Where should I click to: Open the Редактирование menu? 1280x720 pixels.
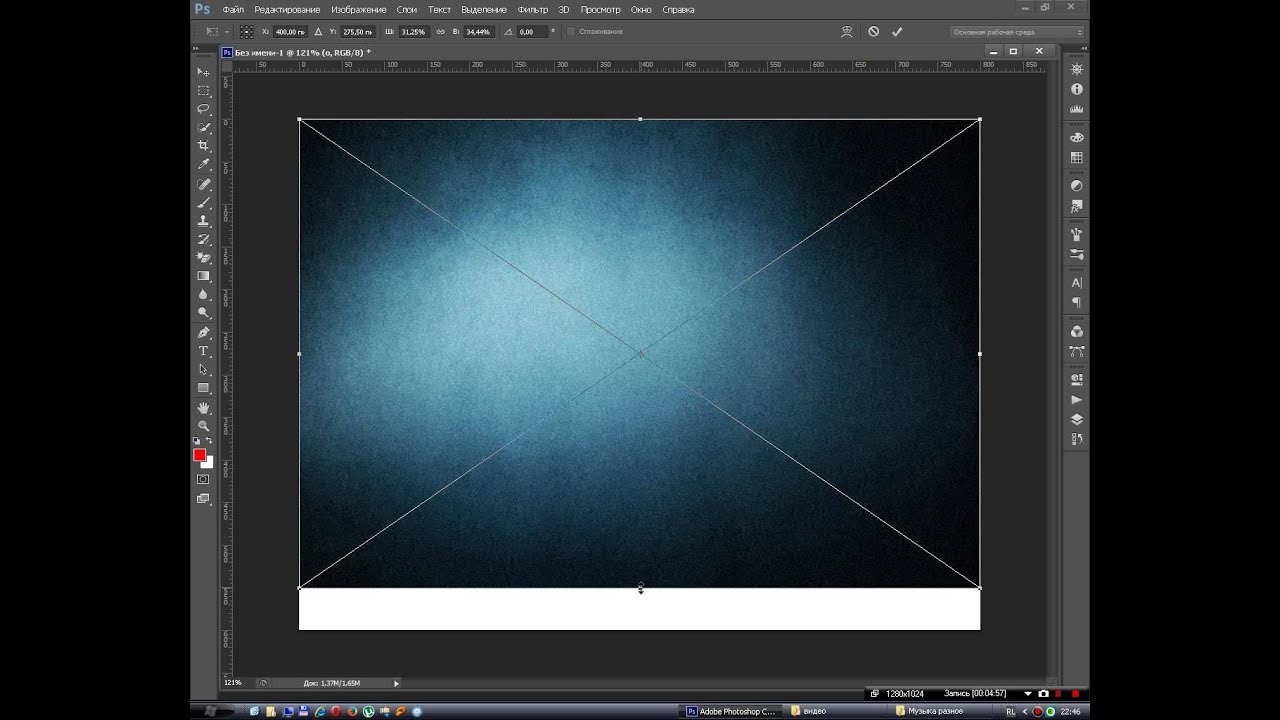tap(287, 9)
